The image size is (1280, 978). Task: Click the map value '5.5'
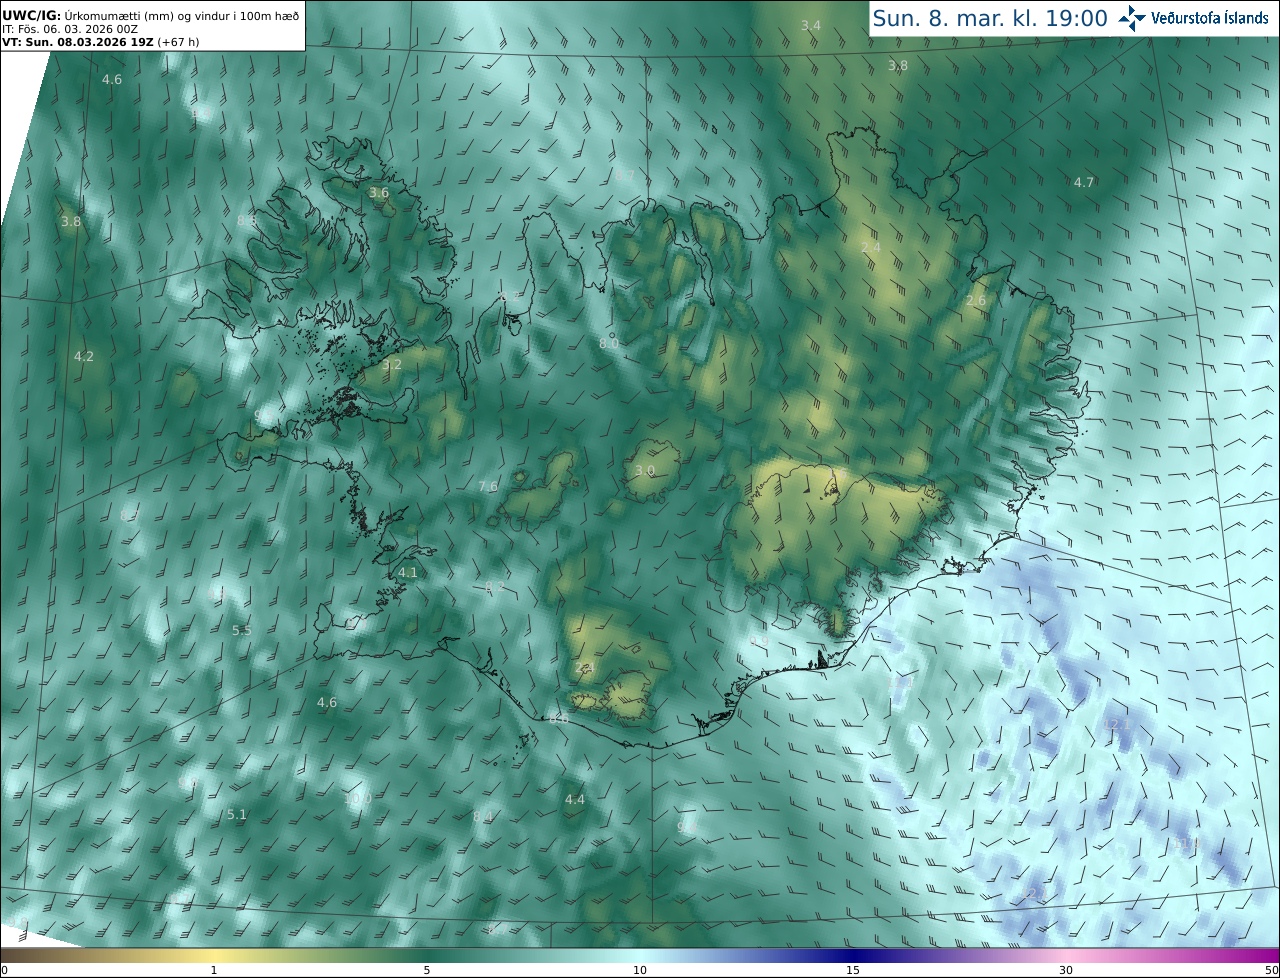tap(242, 630)
